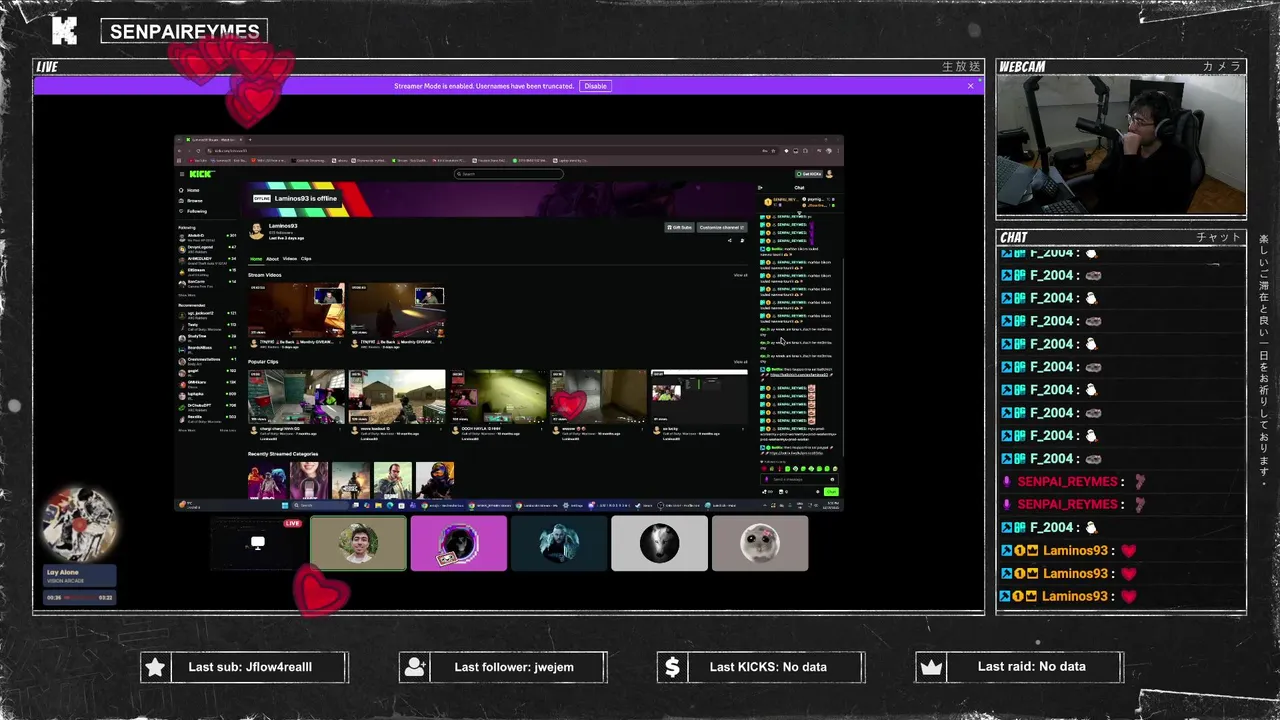Open the Kick hamburger menu
The image size is (1280, 720).
coord(182,174)
